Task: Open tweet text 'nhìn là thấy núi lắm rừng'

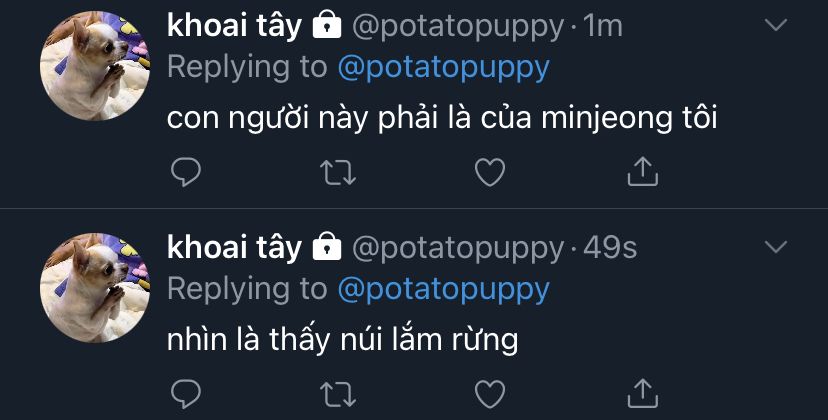Action: click(x=342, y=340)
